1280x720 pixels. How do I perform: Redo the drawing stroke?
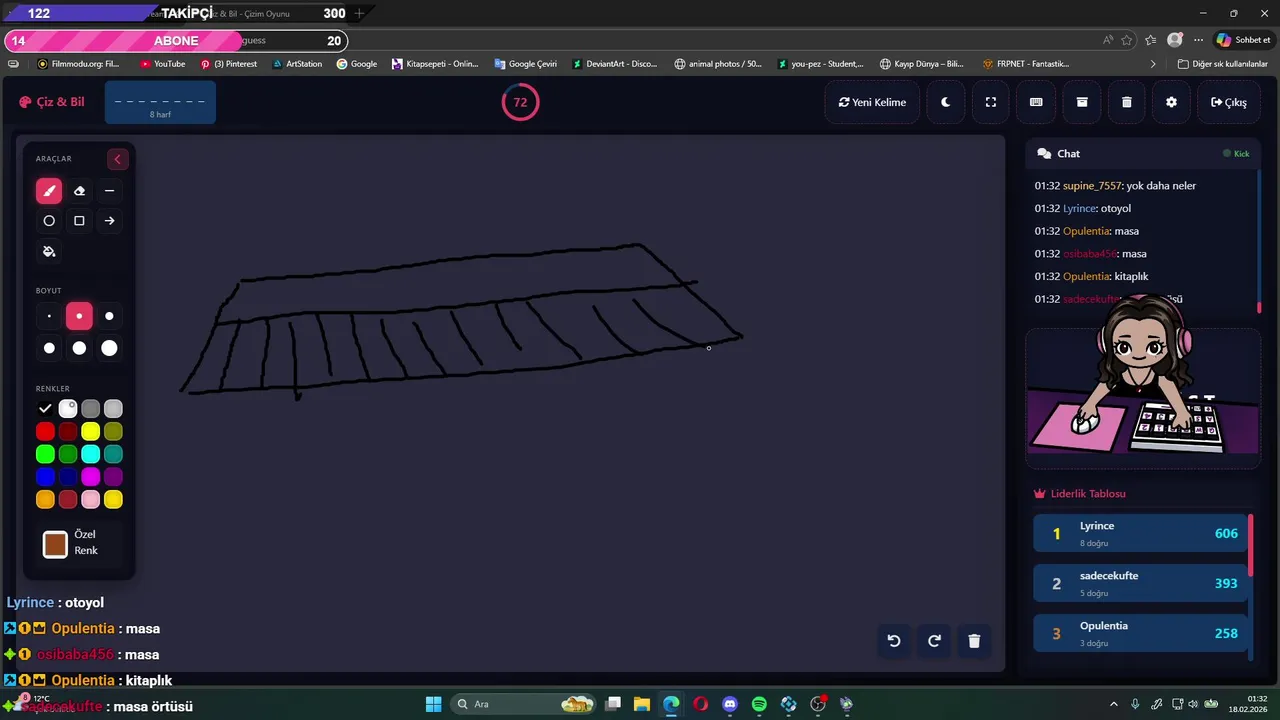point(934,641)
